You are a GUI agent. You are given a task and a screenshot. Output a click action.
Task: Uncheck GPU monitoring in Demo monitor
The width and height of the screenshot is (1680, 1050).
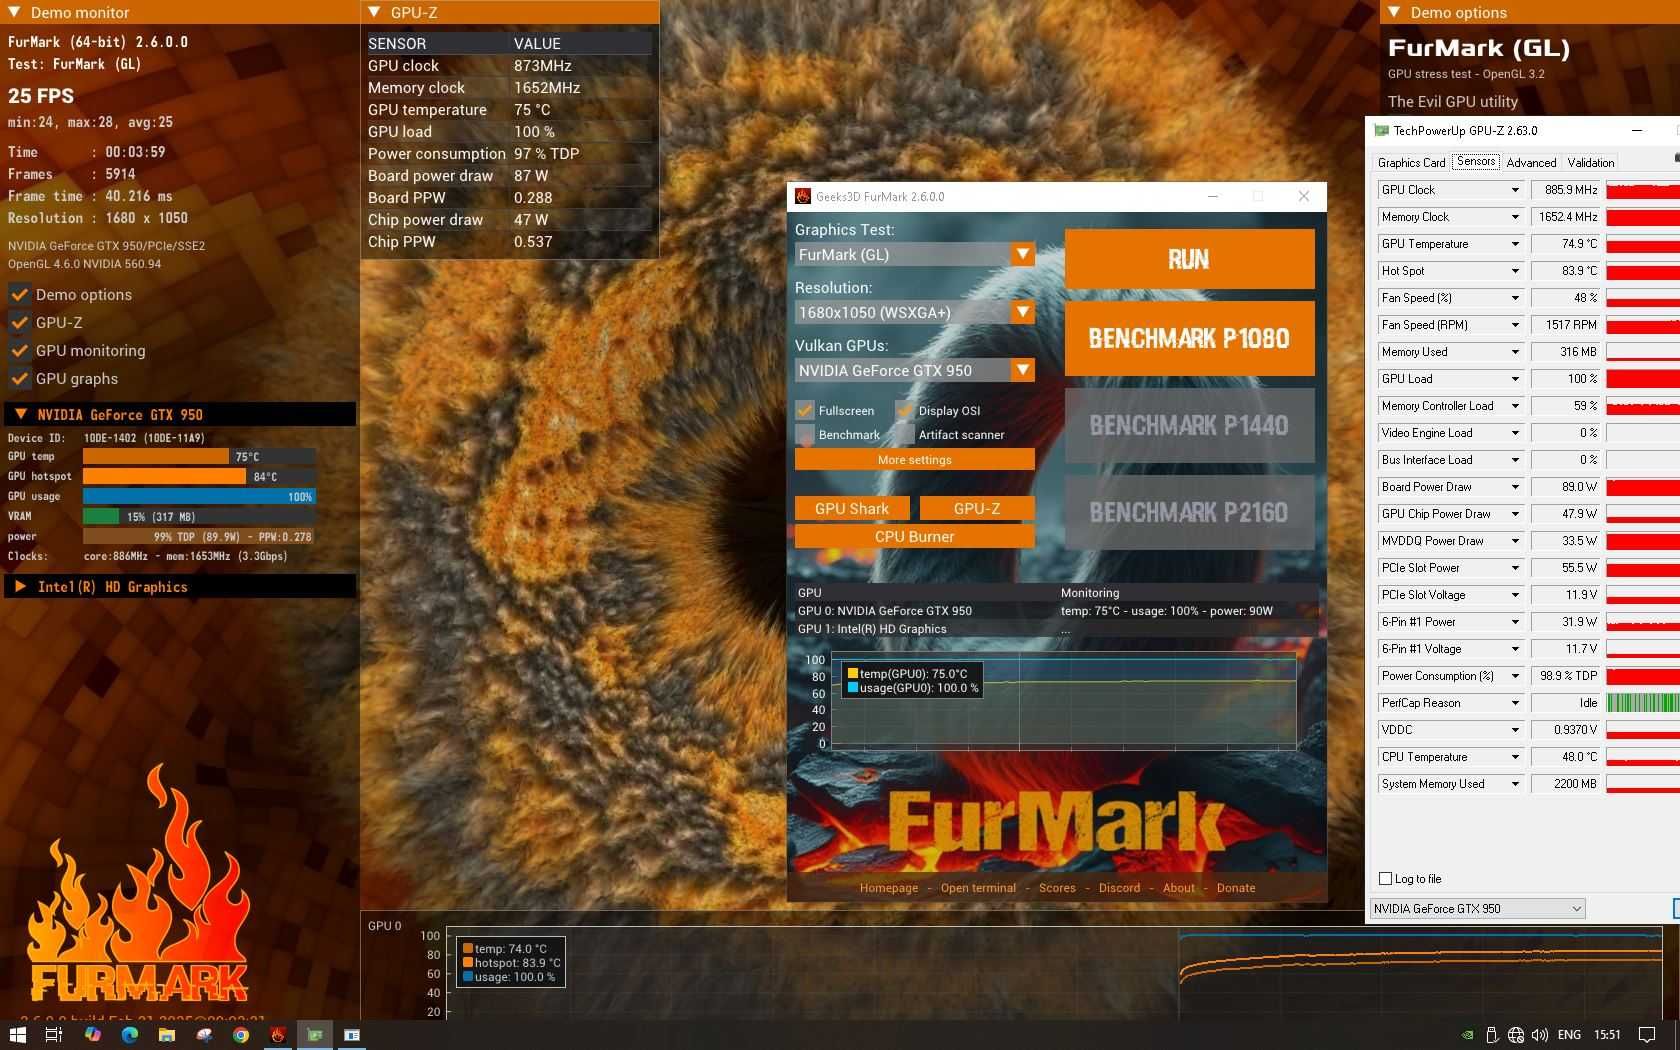[x=19, y=350]
